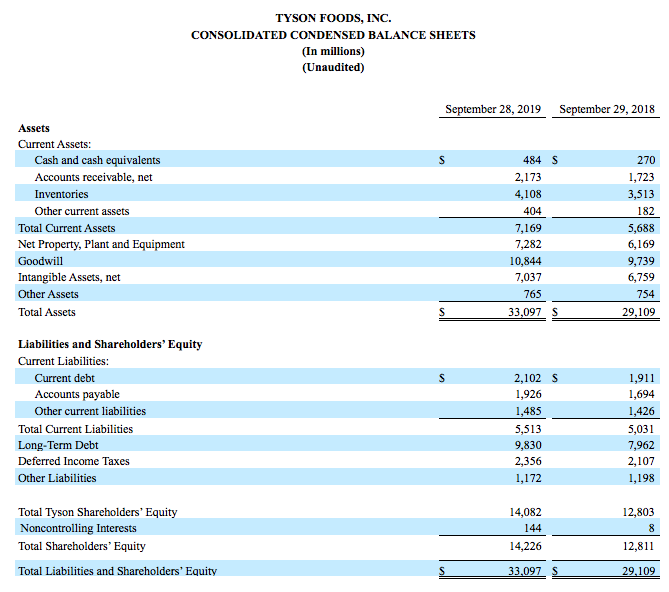Screen dimensions: 669x592
Task: Click goodwill value 9,739
Action: pos(641,261)
